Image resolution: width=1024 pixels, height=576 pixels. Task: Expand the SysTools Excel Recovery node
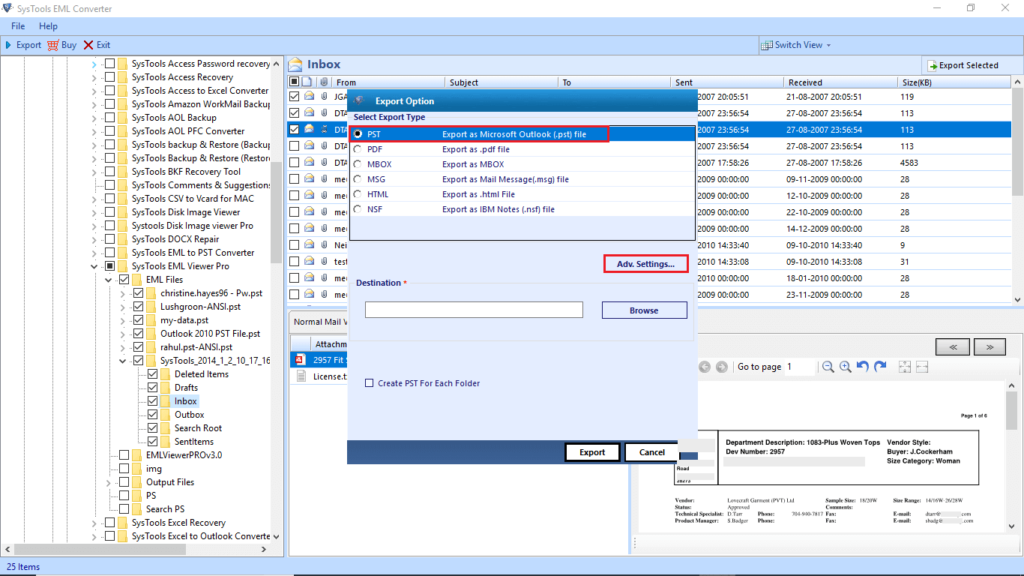click(x=94, y=522)
